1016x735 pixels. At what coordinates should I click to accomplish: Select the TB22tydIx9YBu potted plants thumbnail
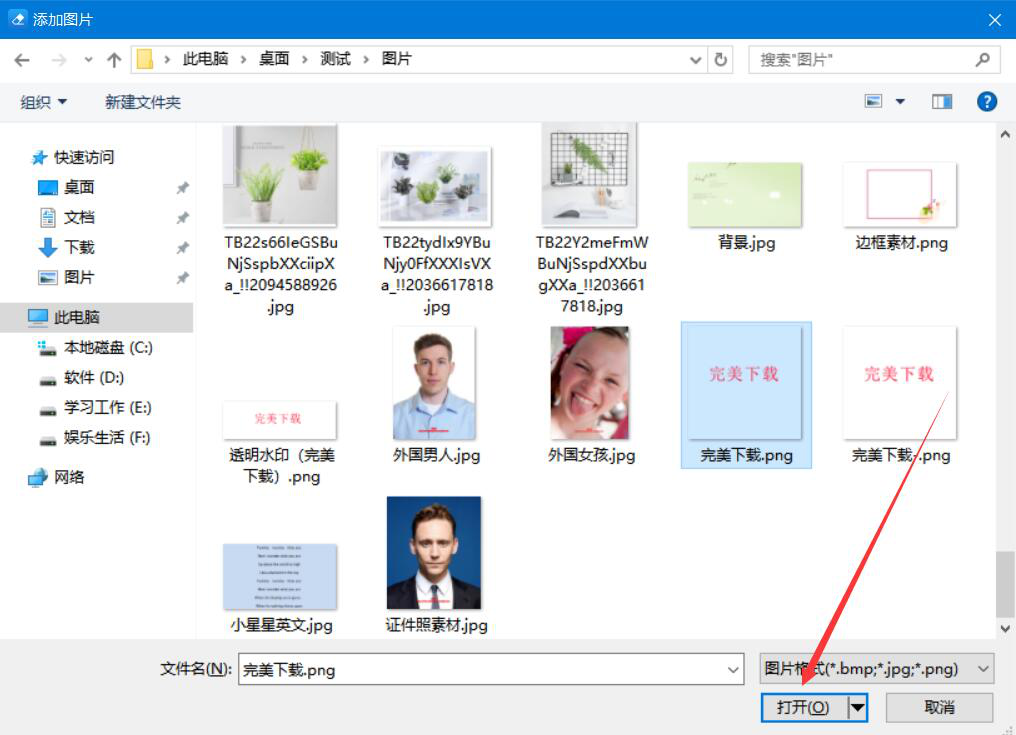tap(435, 187)
